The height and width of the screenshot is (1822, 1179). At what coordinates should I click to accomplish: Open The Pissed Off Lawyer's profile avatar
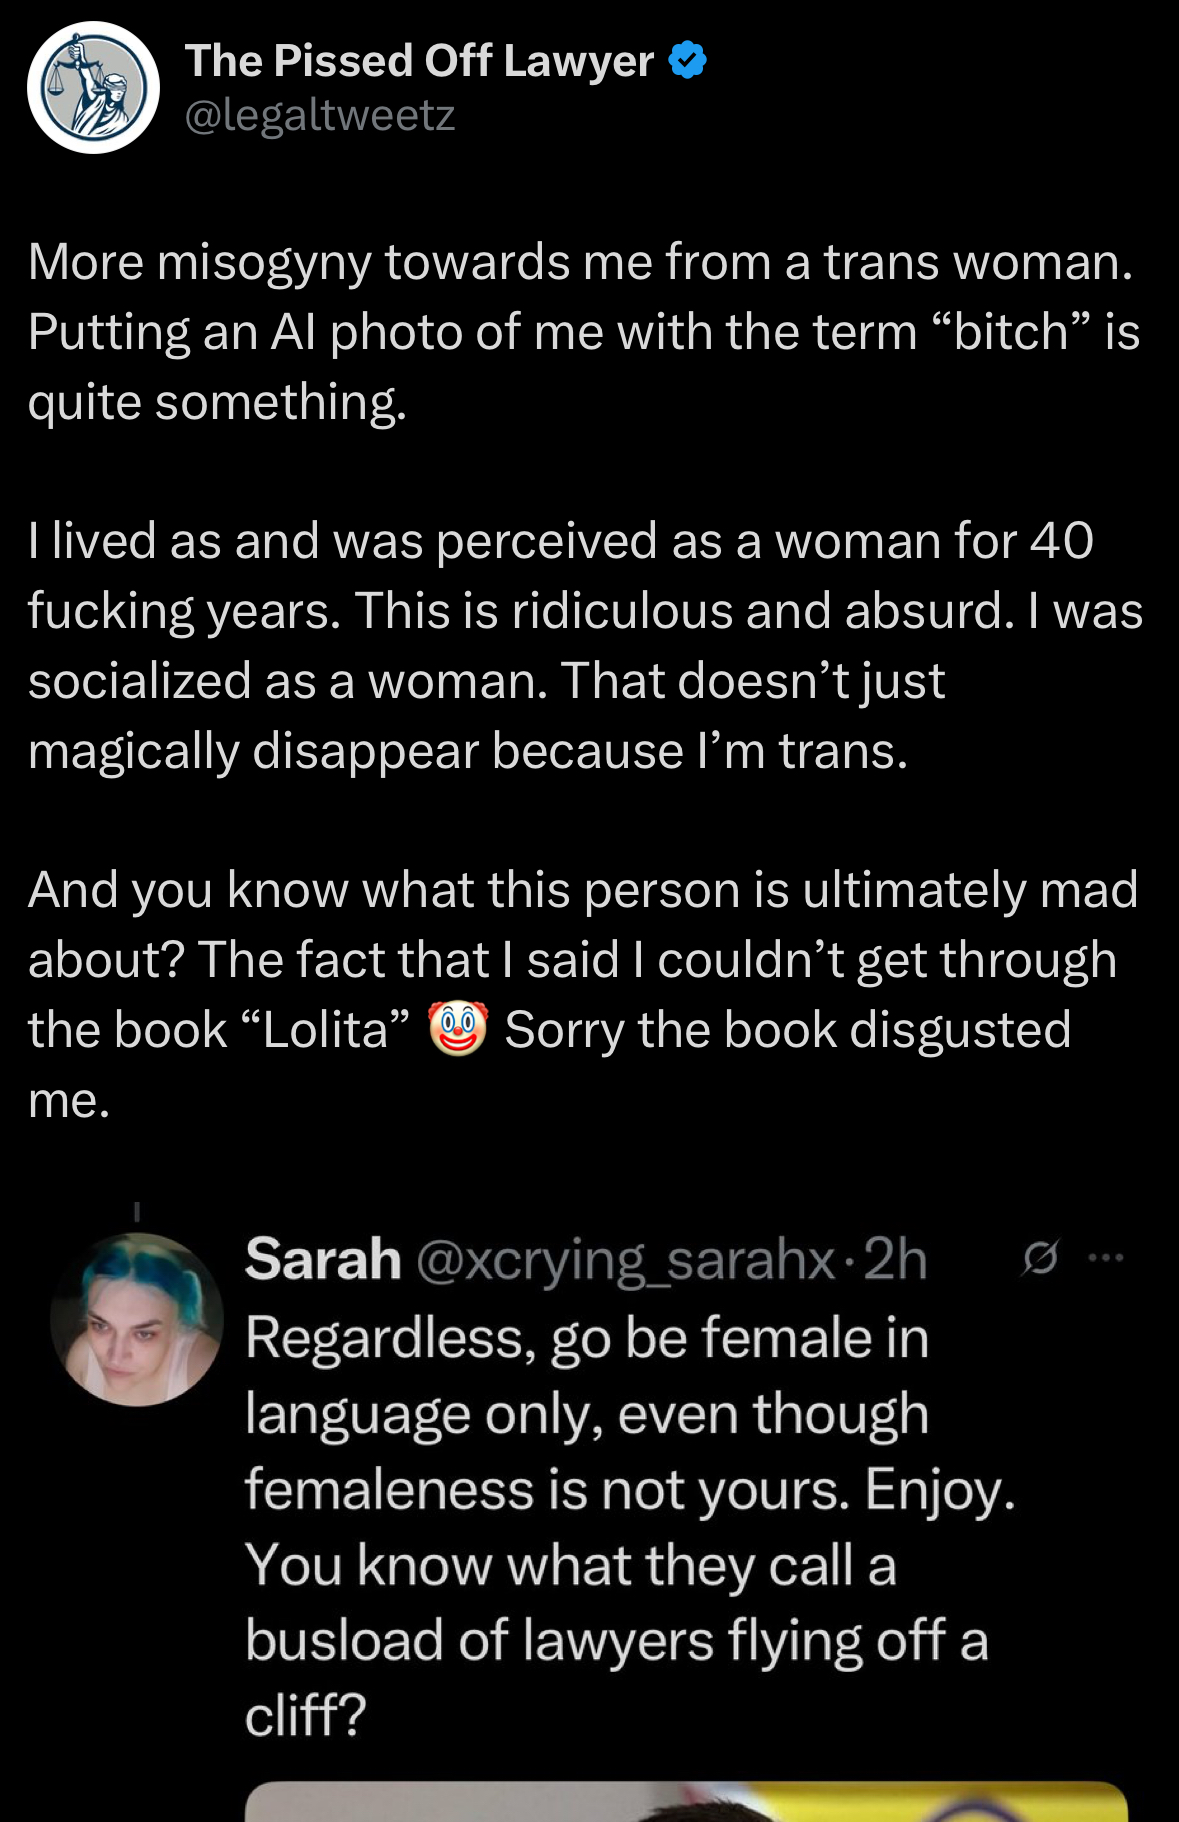pyautogui.click(x=93, y=88)
